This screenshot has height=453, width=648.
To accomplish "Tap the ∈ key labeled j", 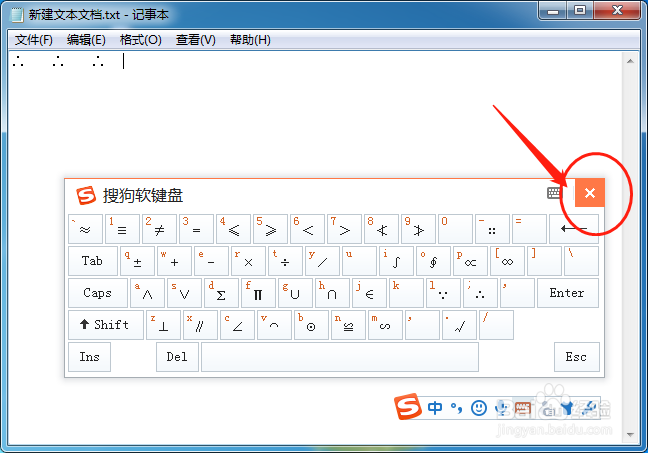I will [369, 293].
